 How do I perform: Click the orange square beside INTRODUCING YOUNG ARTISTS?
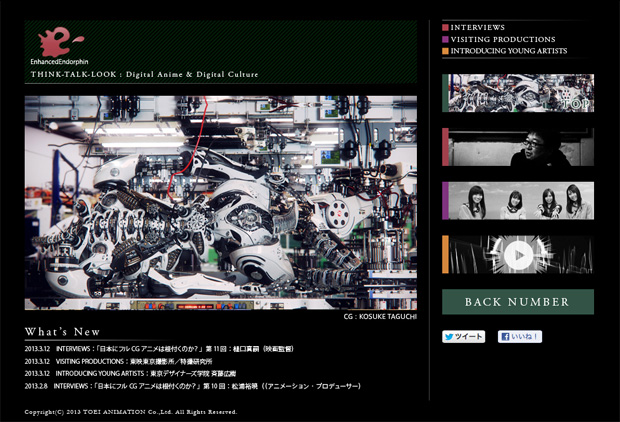[445, 51]
